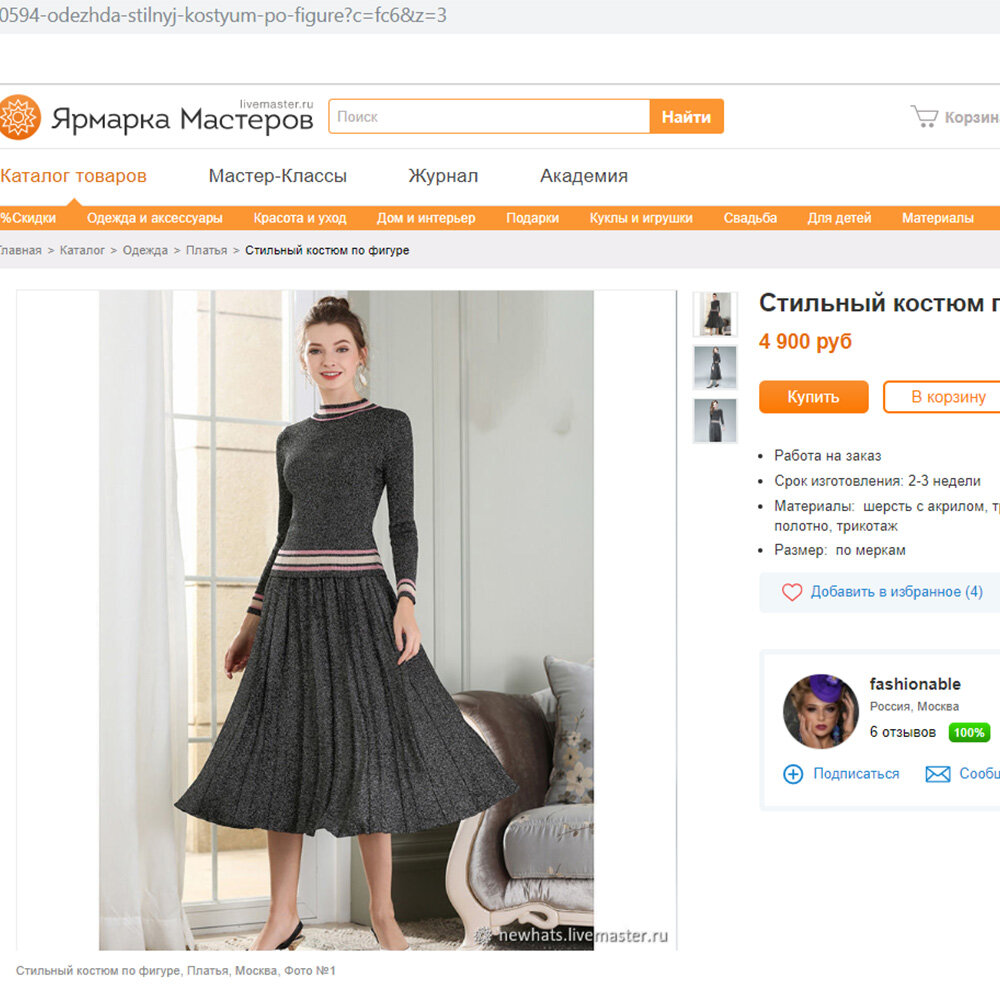1000x1000 pixels.
Task: Click Срок изготовления: 2-3 недели text
Action: [x=877, y=481]
